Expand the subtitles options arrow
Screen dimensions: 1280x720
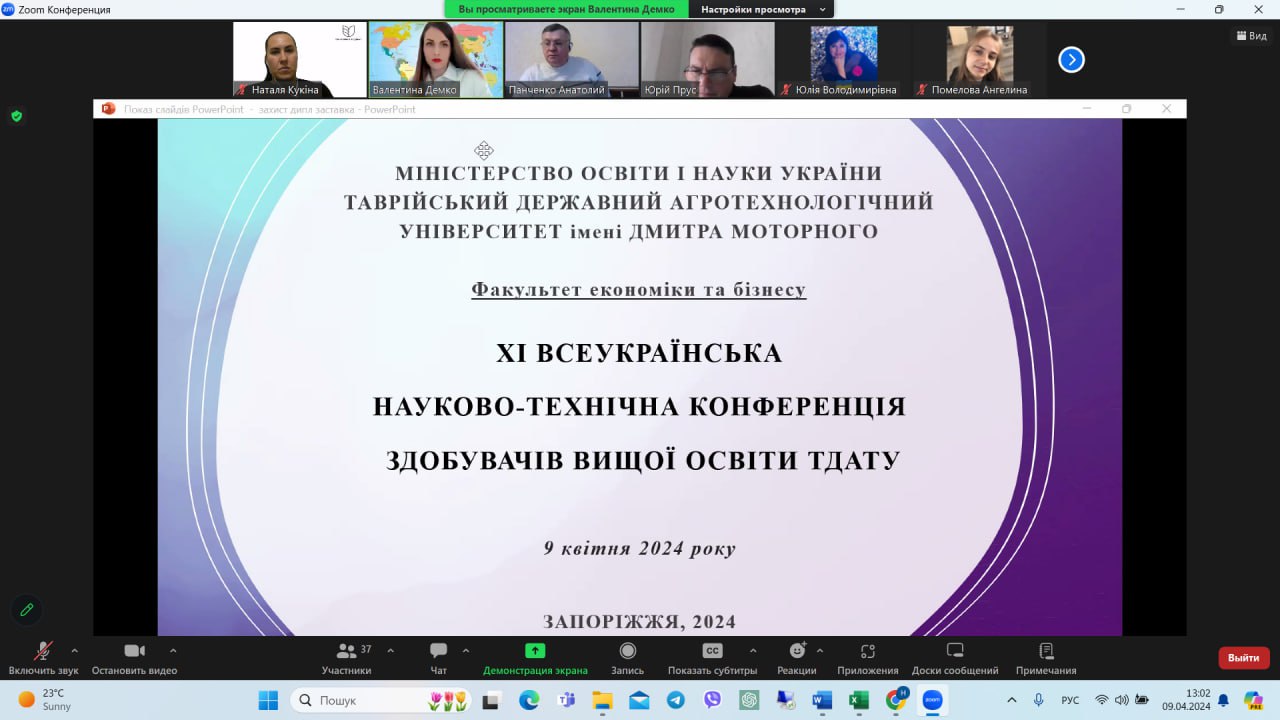tap(752, 650)
